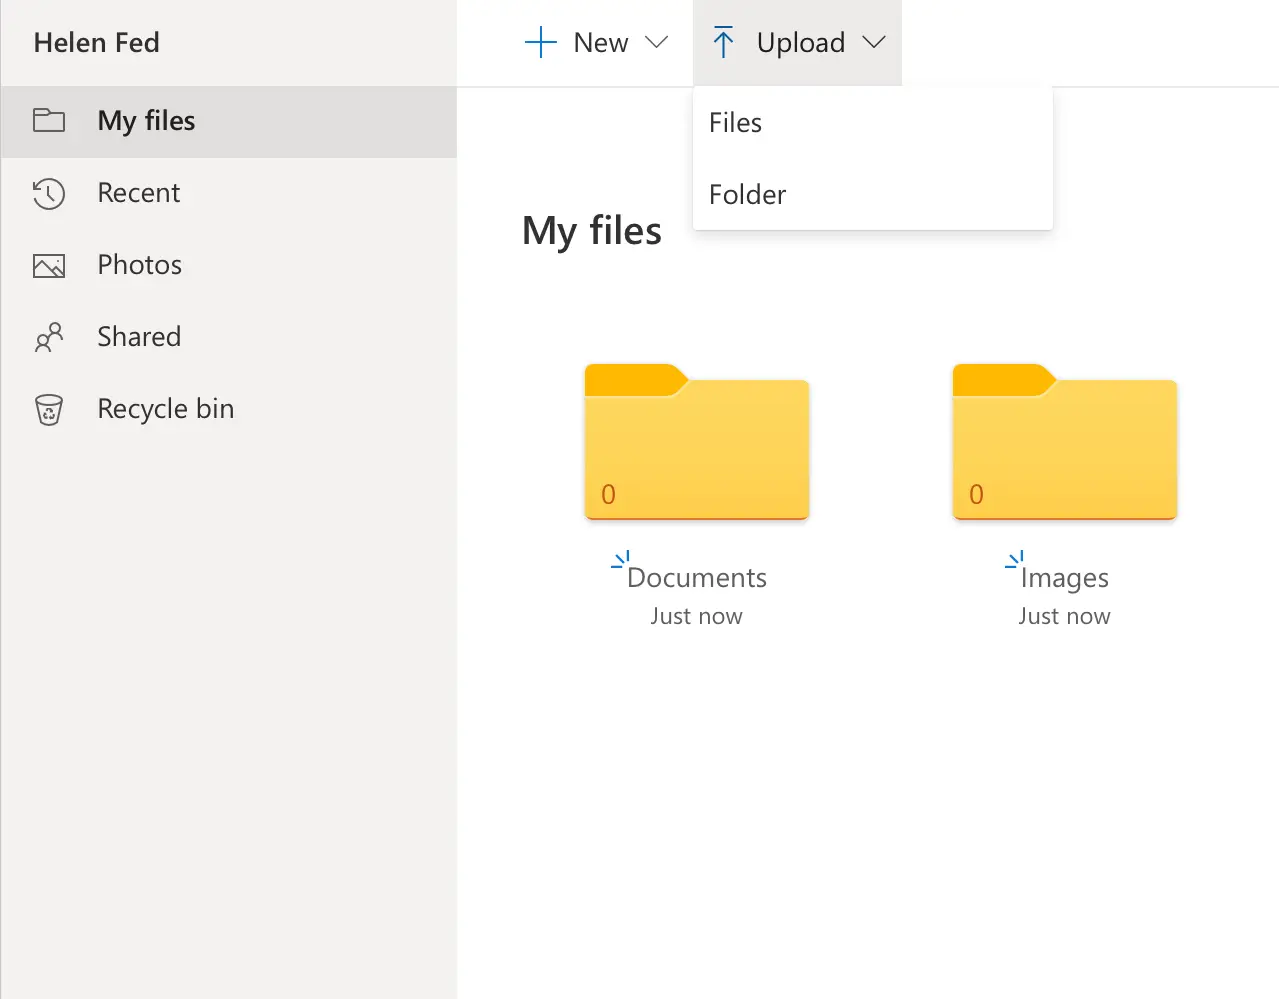Select My files in the sidebar
The image size is (1279, 999).
[144, 120]
